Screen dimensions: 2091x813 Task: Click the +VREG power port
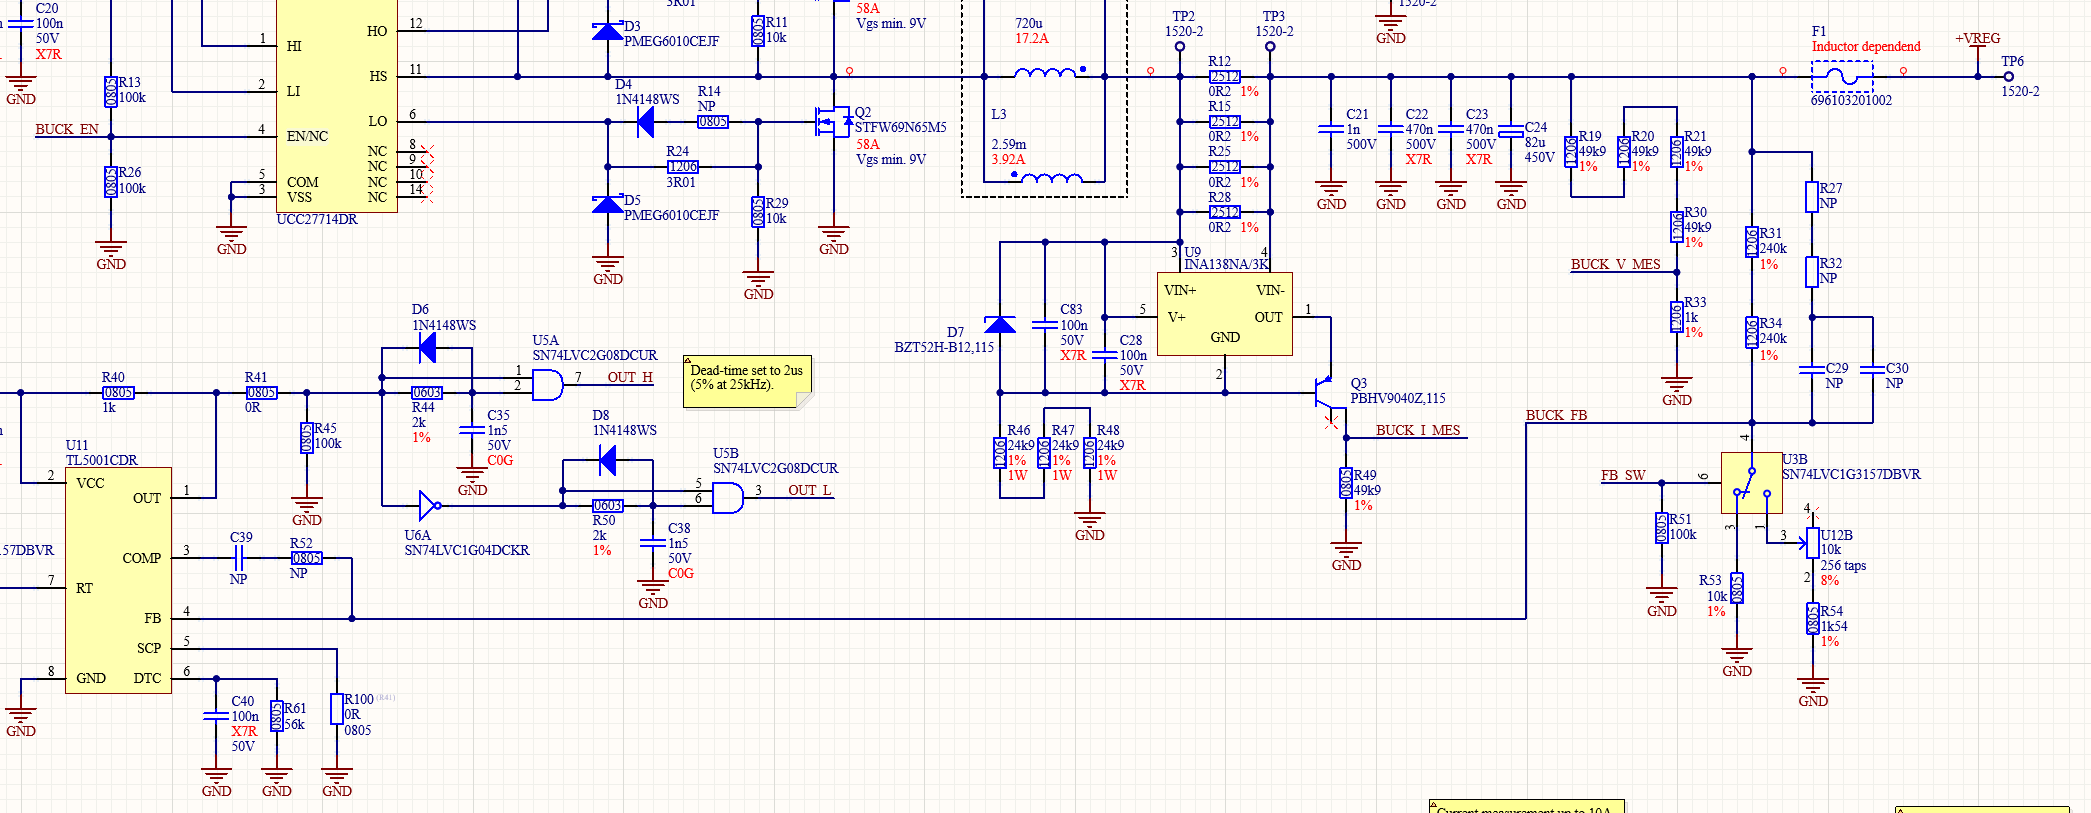pyautogui.click(x=1978, y=39)
